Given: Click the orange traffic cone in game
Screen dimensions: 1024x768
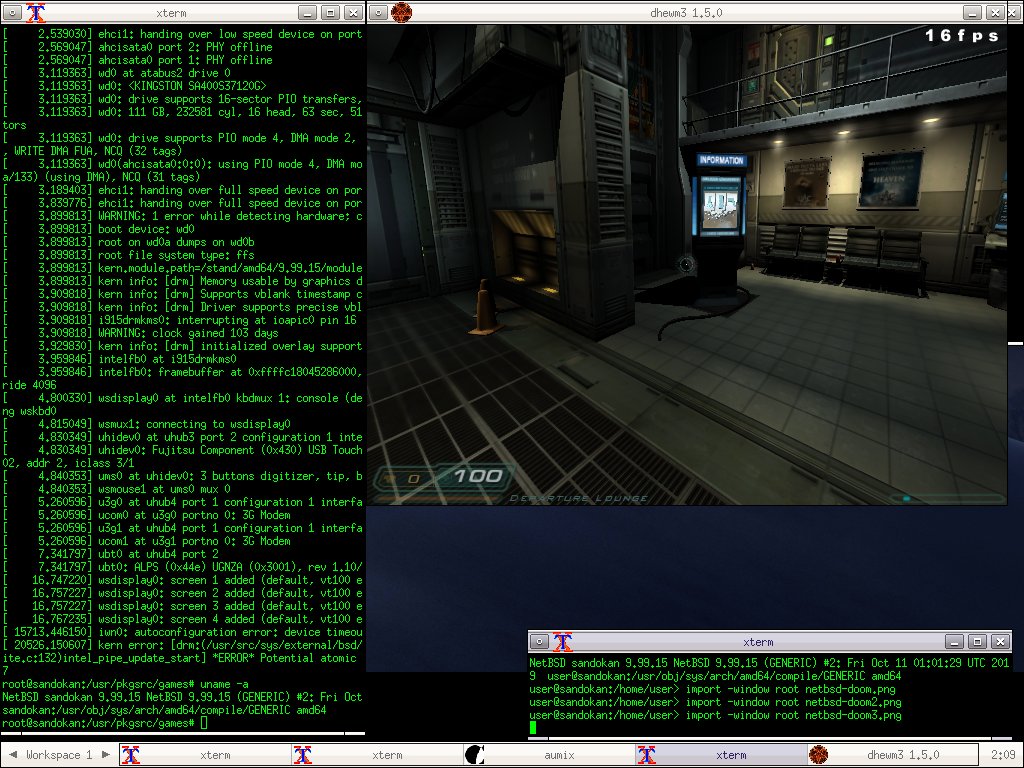Looking at the screenshot, I should pyautogui.click(x=485, y=308).
